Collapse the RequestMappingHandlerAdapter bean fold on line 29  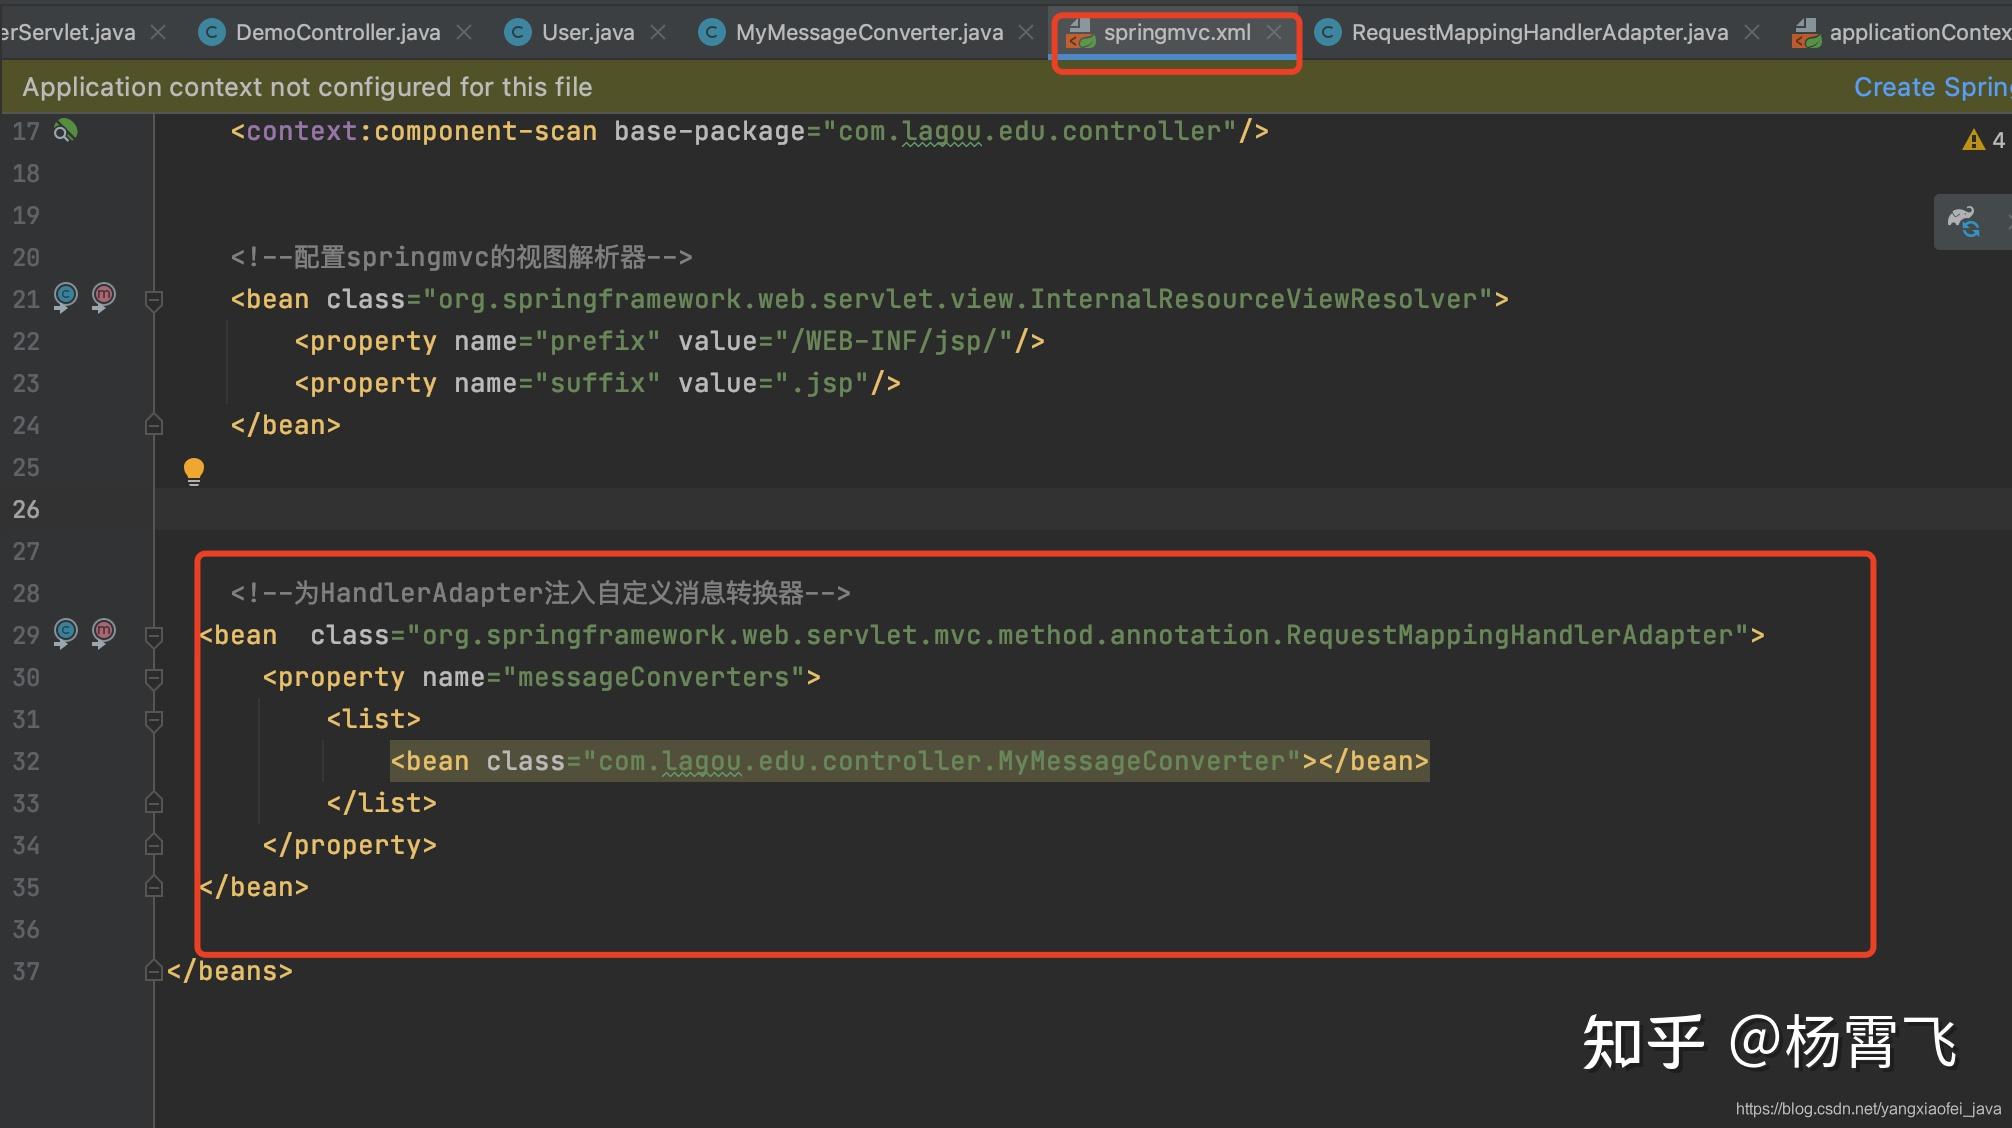tap(154, 635)
